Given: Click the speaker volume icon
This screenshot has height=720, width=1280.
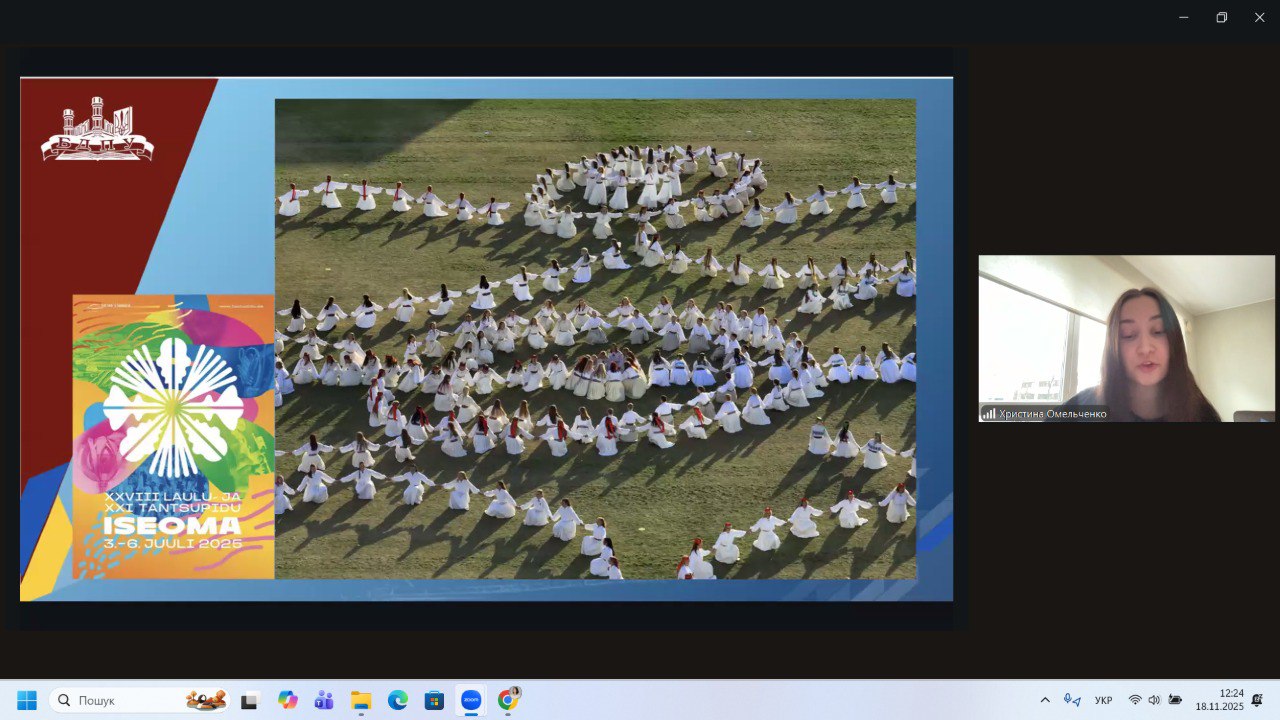Looking at the screenshot, I should 1154,700.
